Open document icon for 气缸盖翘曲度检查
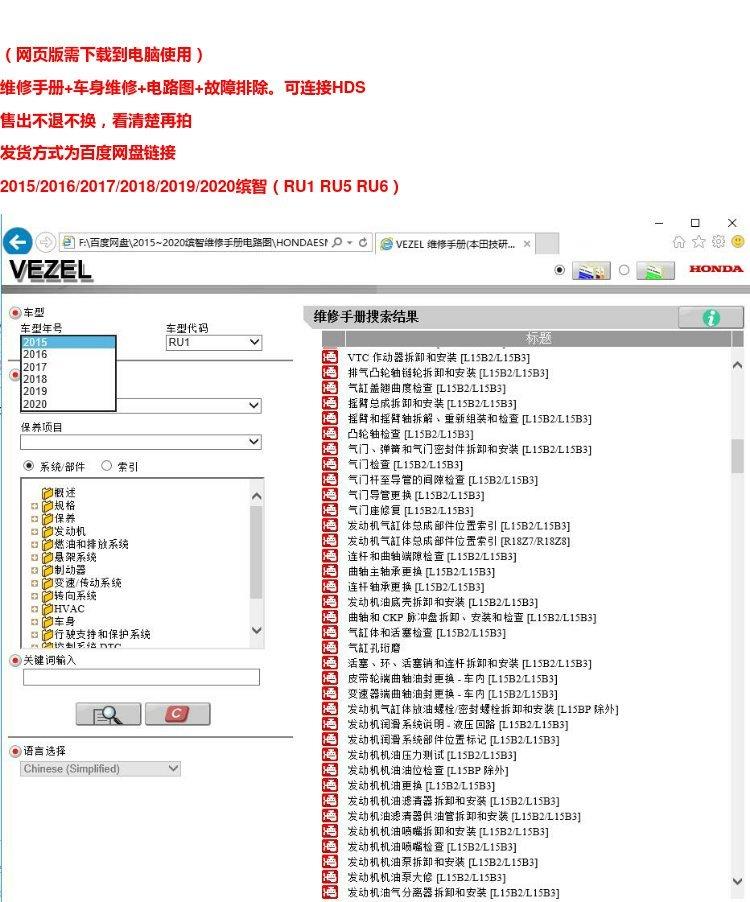Screen dimensions: 750x902 tap(330, 388)
